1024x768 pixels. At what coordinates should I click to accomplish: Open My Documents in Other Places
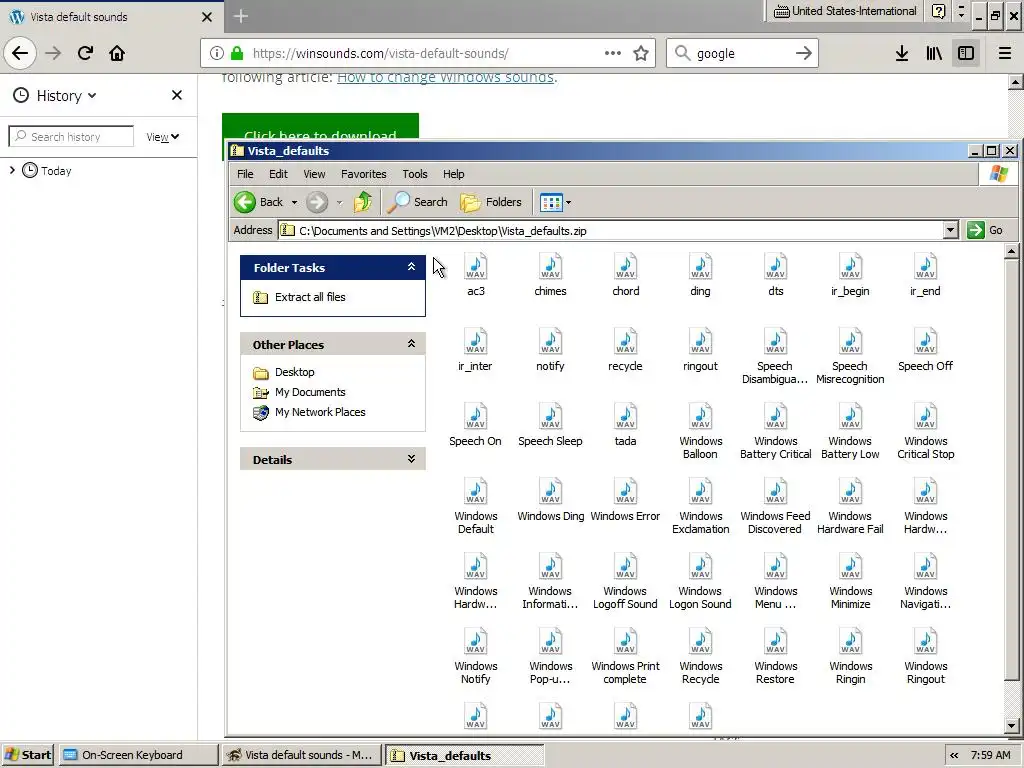pos(299,392)
